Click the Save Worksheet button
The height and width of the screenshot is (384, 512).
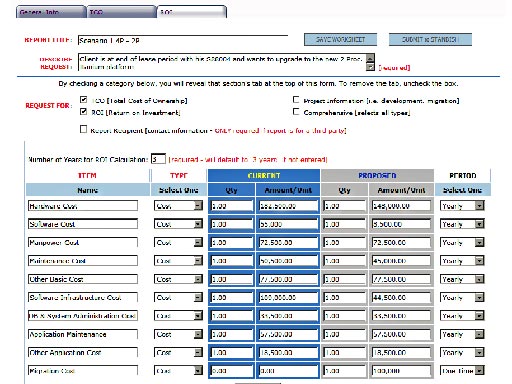[x=340, y=39]
